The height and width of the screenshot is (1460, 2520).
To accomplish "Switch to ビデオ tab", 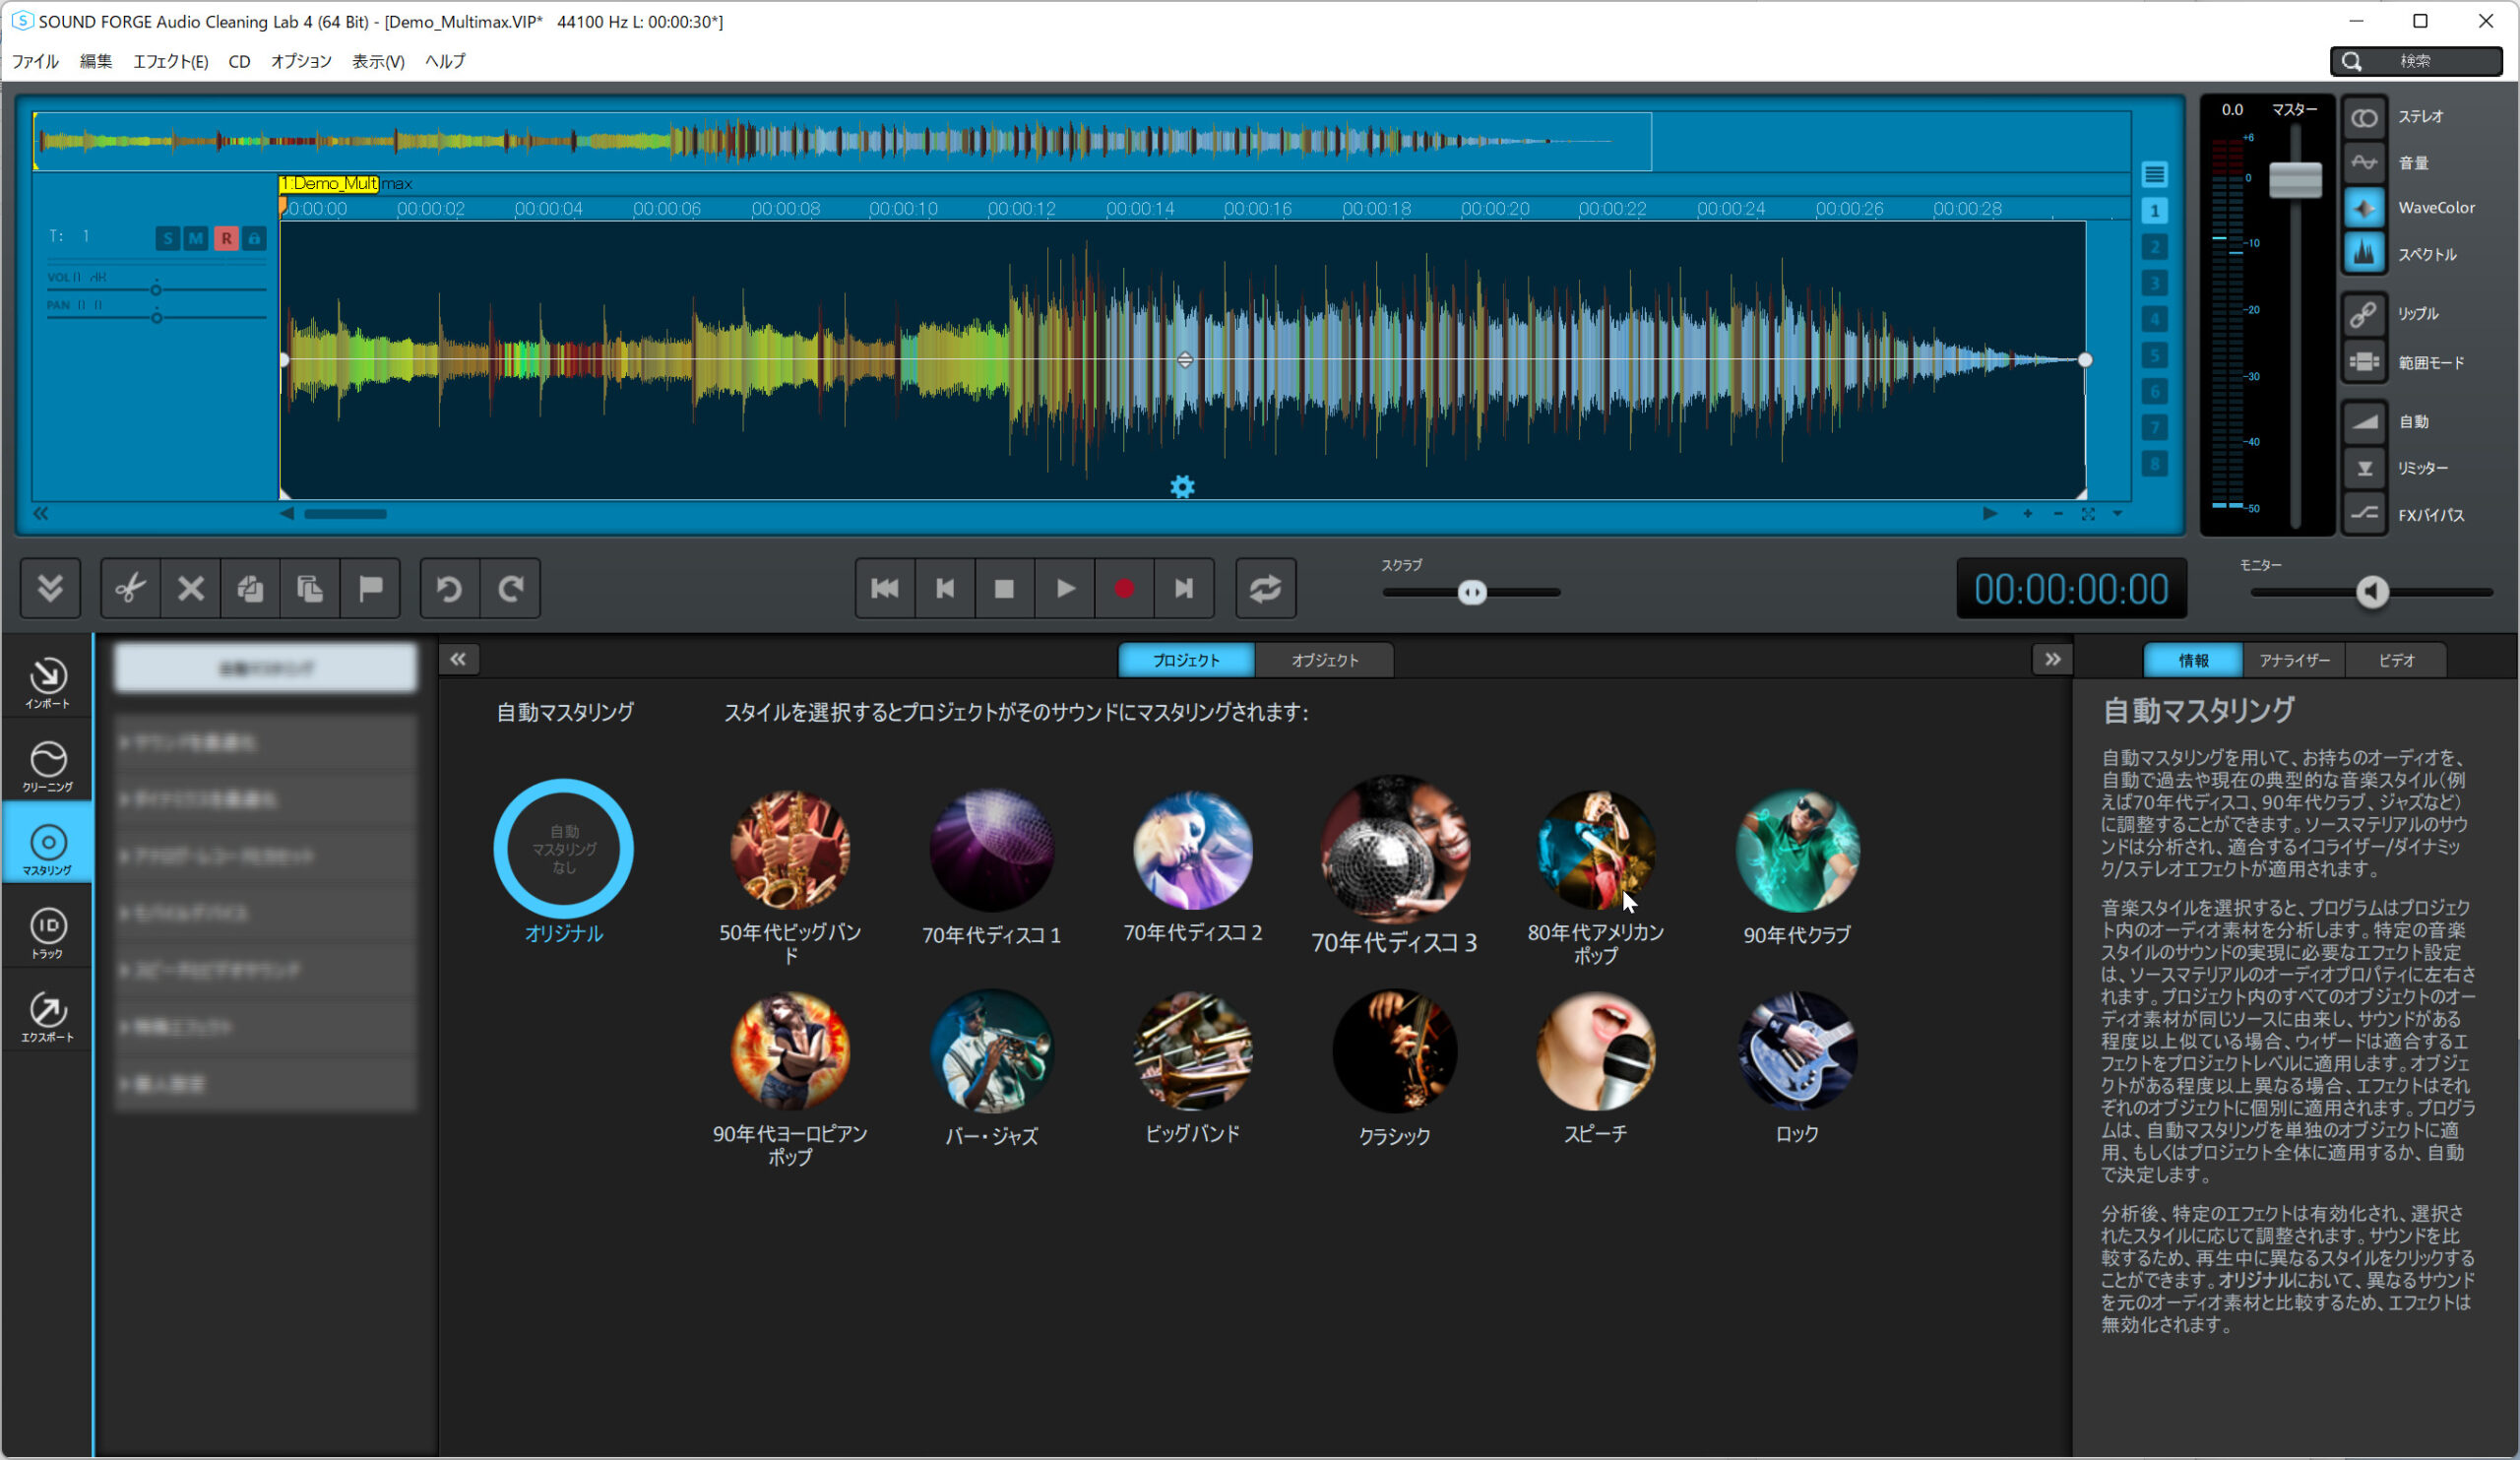I will [2396, 660].
